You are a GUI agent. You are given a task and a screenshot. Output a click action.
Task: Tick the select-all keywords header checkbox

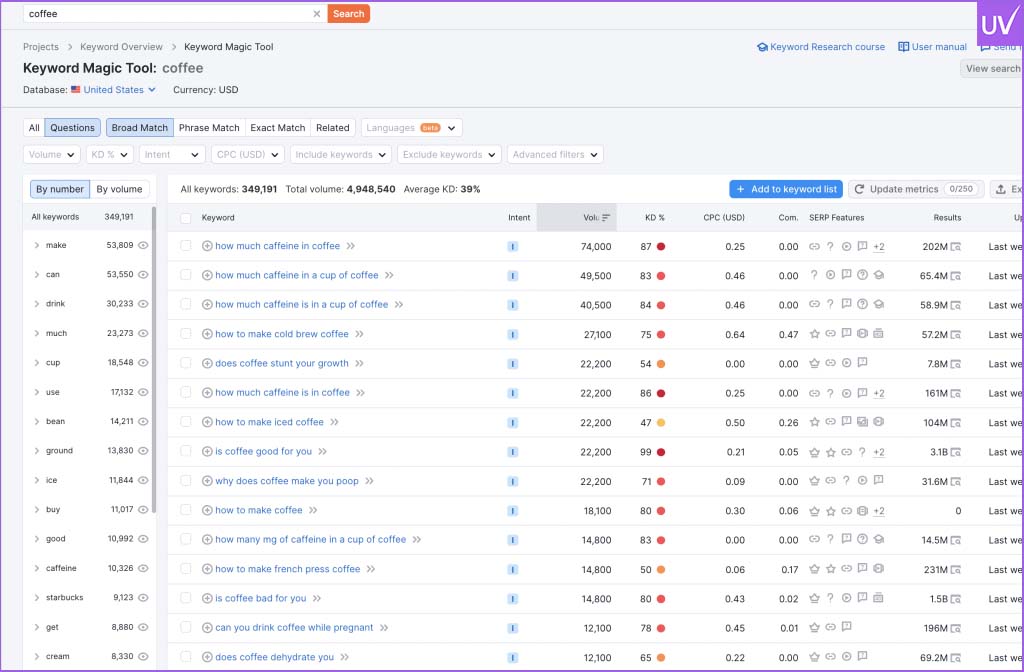(186, 217)
